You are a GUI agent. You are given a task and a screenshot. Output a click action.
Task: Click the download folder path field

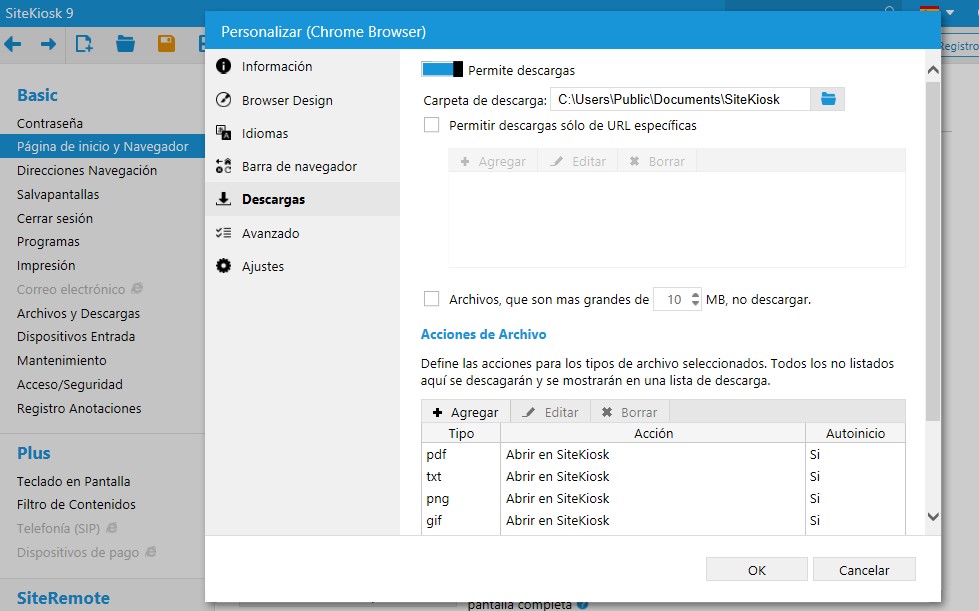pyautogui.click(x=679, y=99)
